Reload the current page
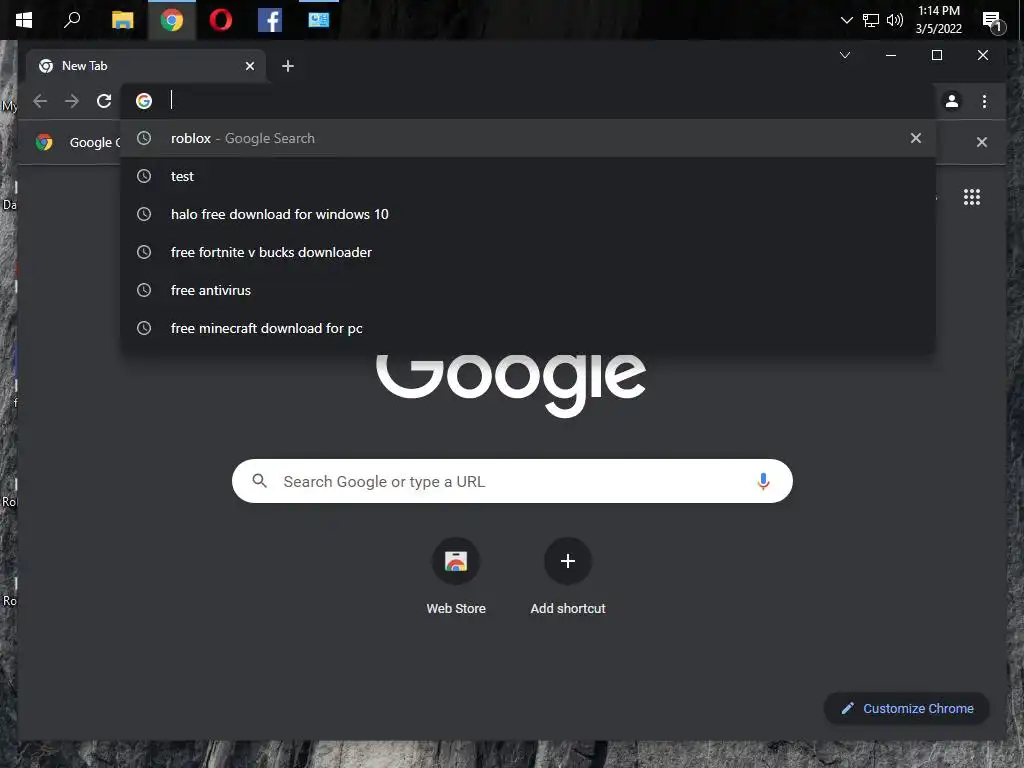Screen dimensions: 1024x768 pos(104,101)
